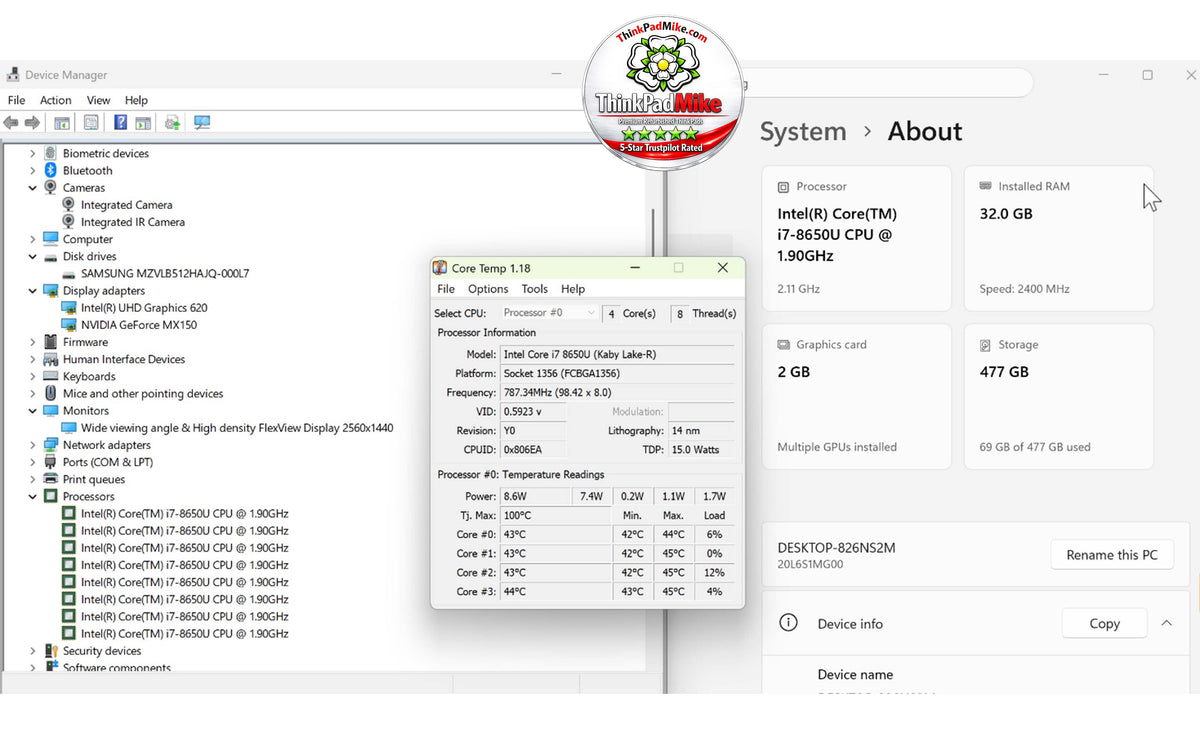Collapse the Processors node
Viewport: 1200px width, 754px height.
pyautogui.click(x=32, y=497)
